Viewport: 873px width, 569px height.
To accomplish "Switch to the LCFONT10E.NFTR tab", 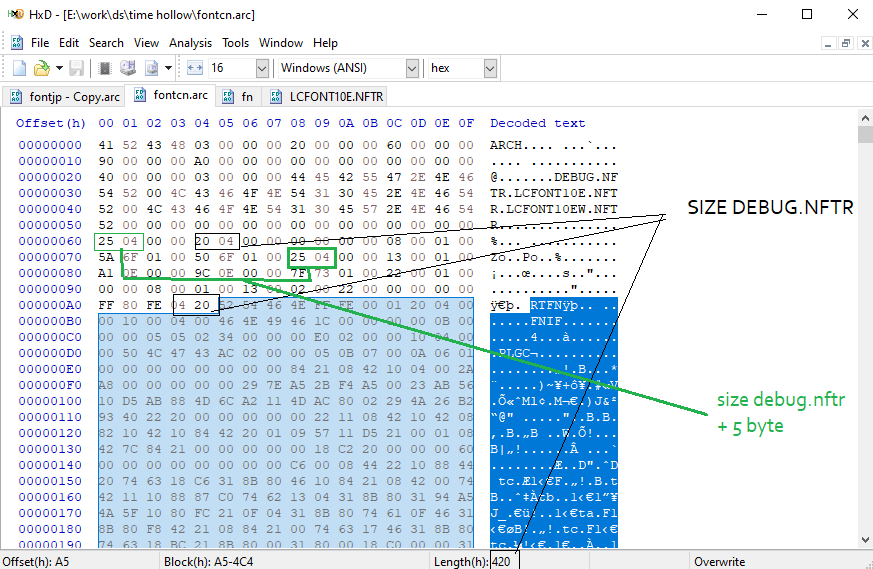I will pyautogui.click(x=326, y=97).
